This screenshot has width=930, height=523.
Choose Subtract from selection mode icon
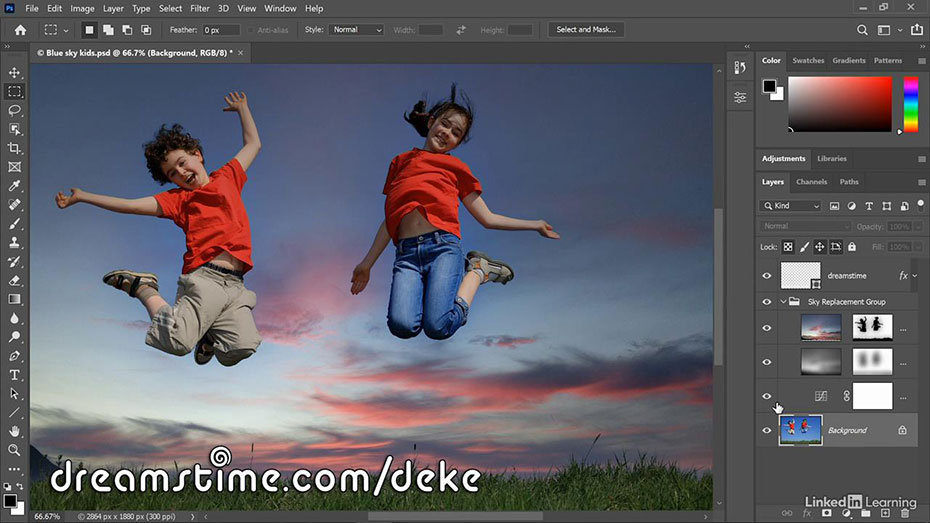tap(127, 30)
